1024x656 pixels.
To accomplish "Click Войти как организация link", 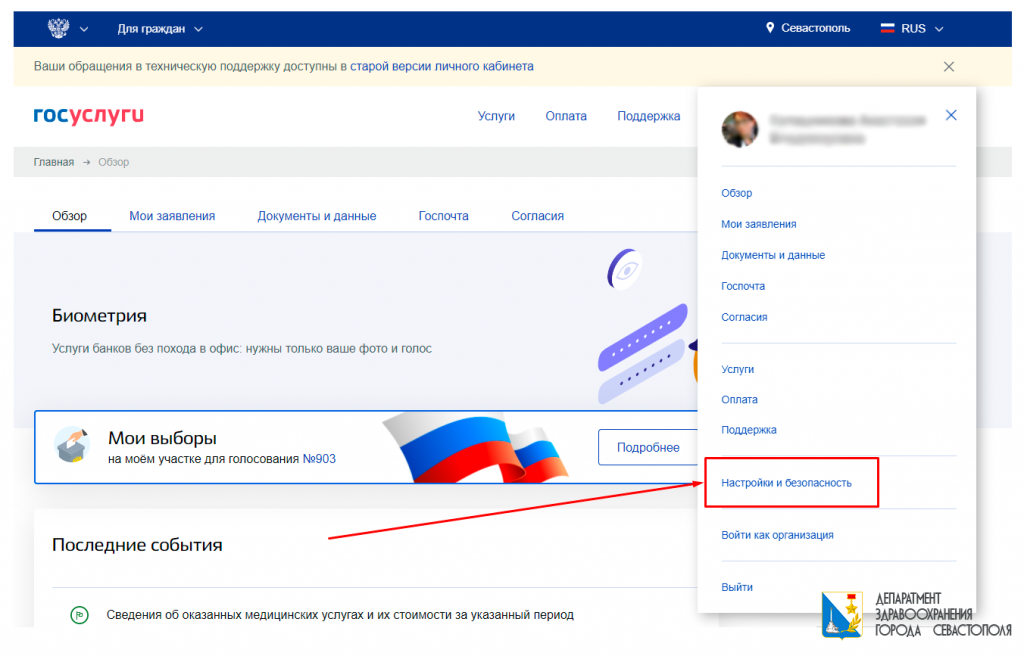I will point(777,535).
